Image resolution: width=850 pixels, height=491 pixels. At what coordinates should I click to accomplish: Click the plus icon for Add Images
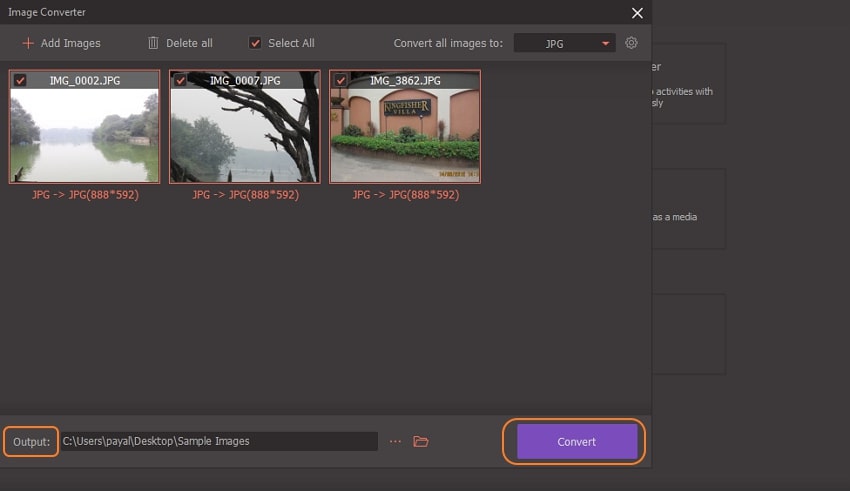(x=28, y=43)
